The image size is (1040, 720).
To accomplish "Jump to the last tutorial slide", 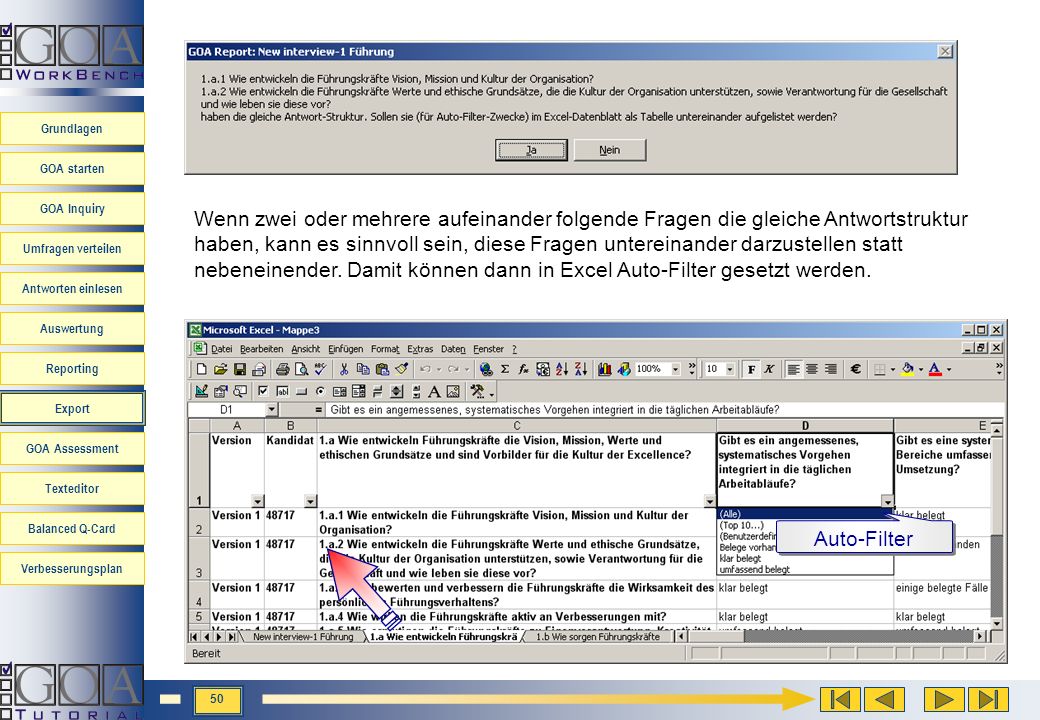I will (988, 699).
